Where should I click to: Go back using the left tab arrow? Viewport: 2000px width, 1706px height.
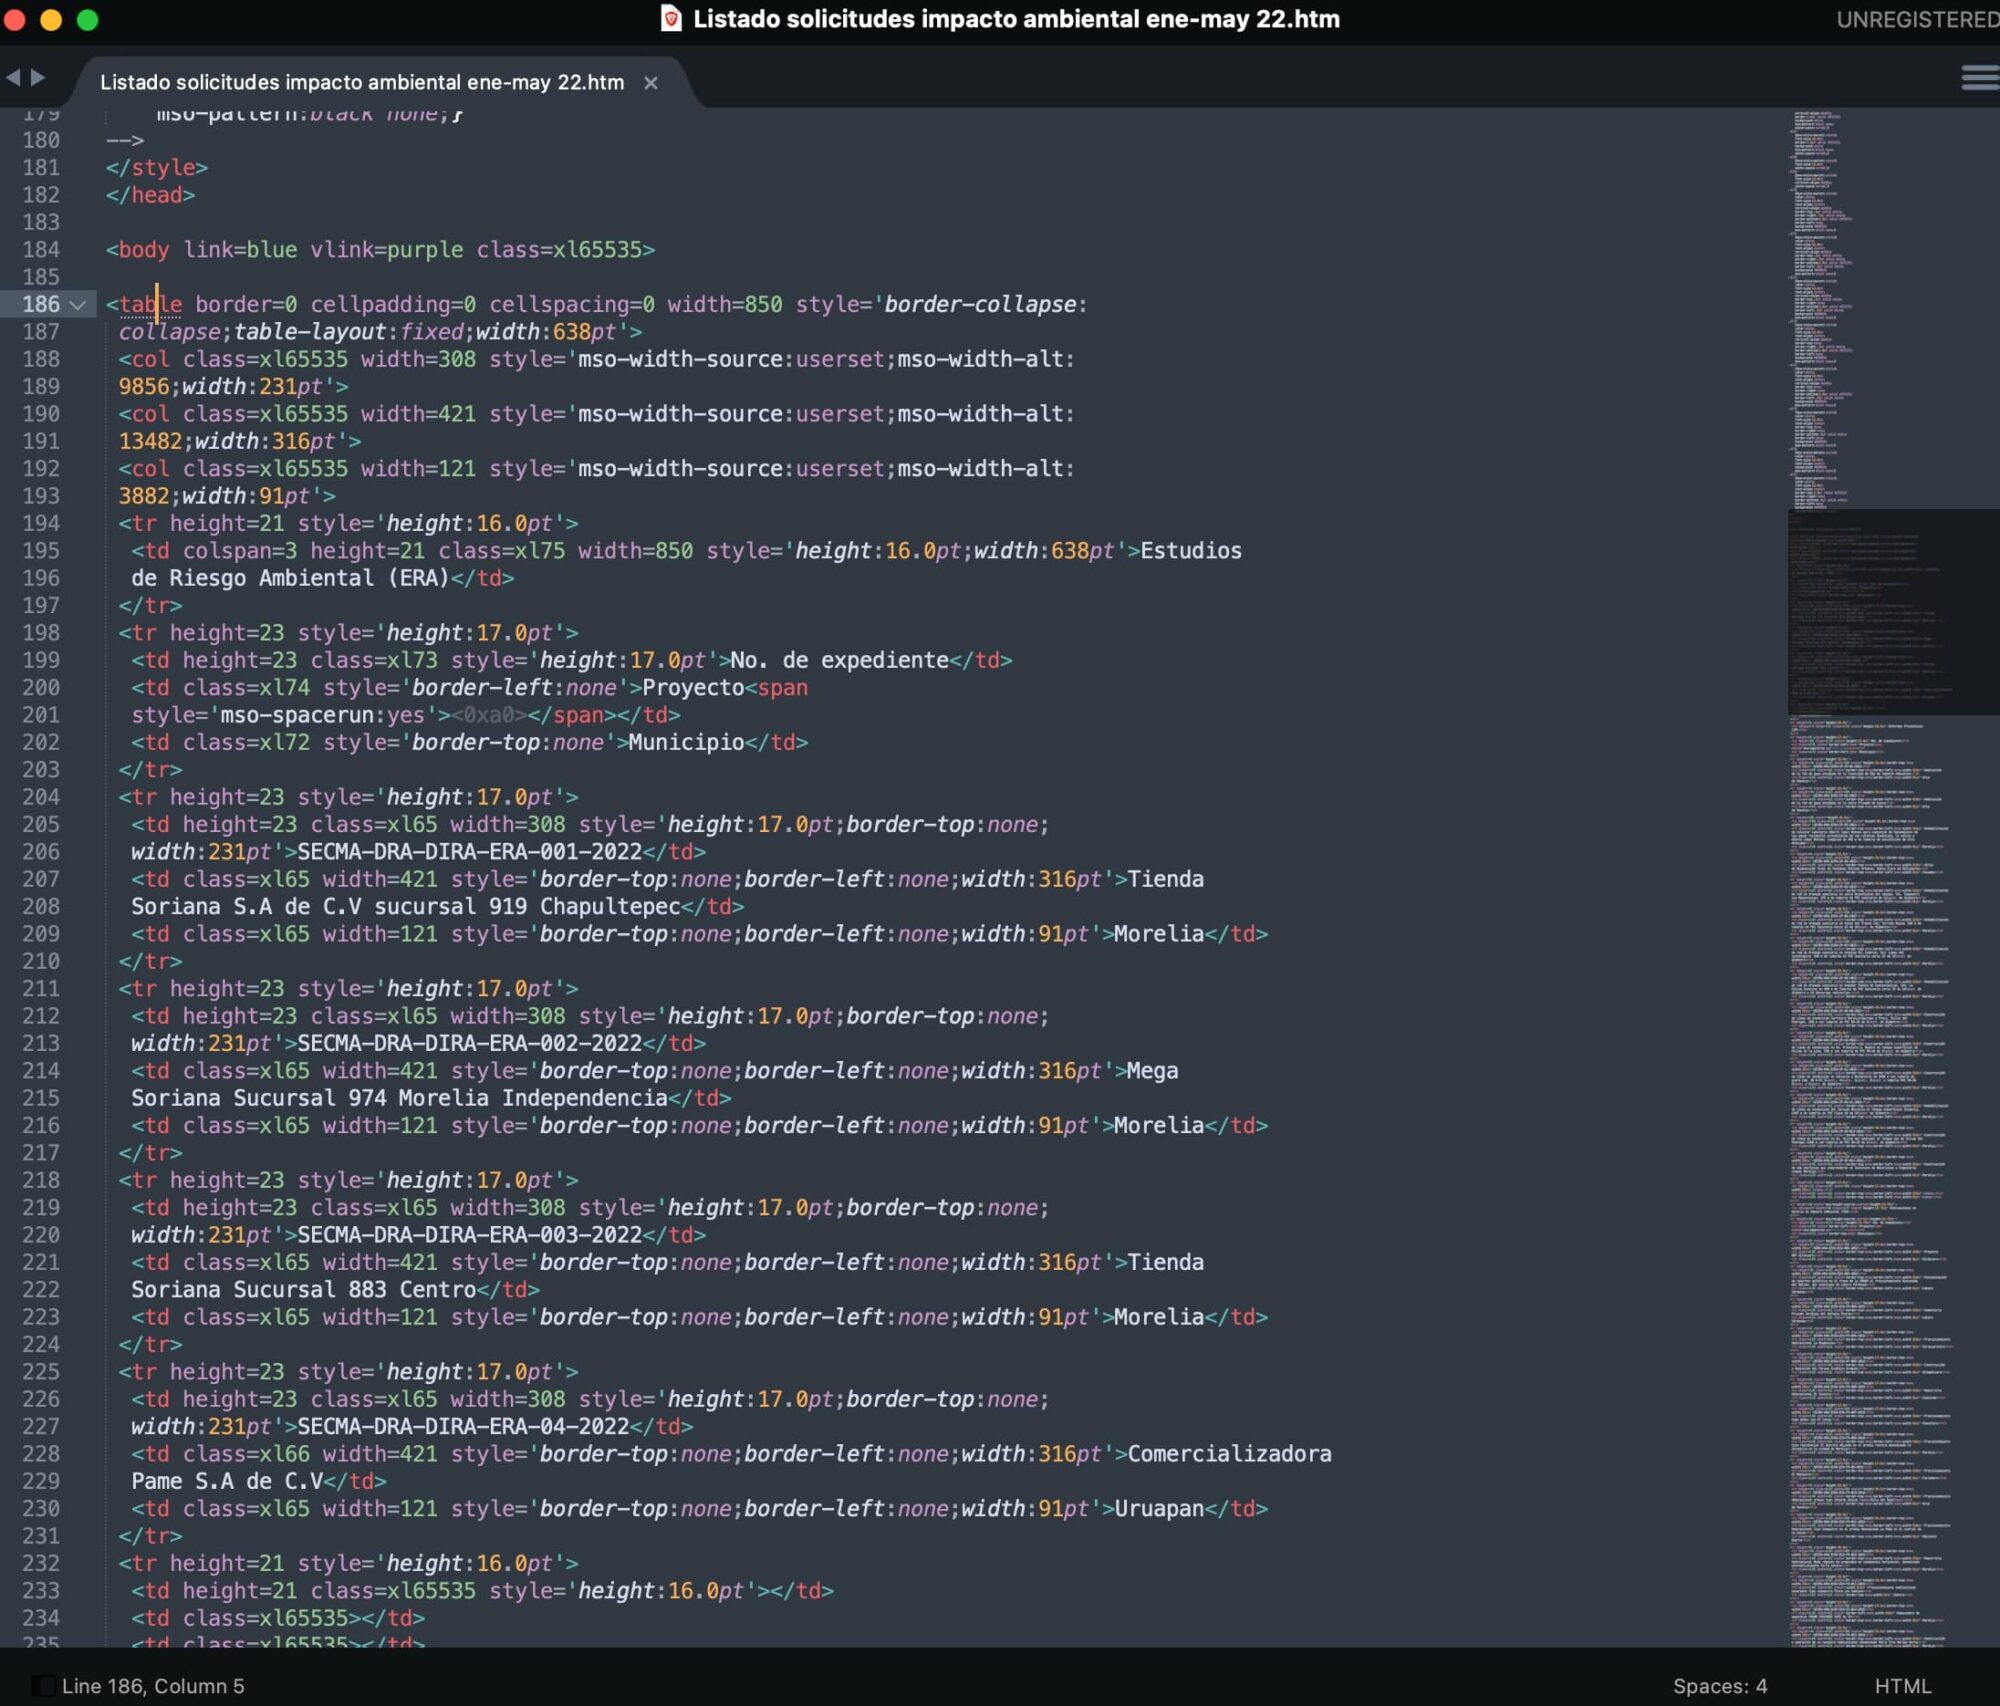(13, 77)
